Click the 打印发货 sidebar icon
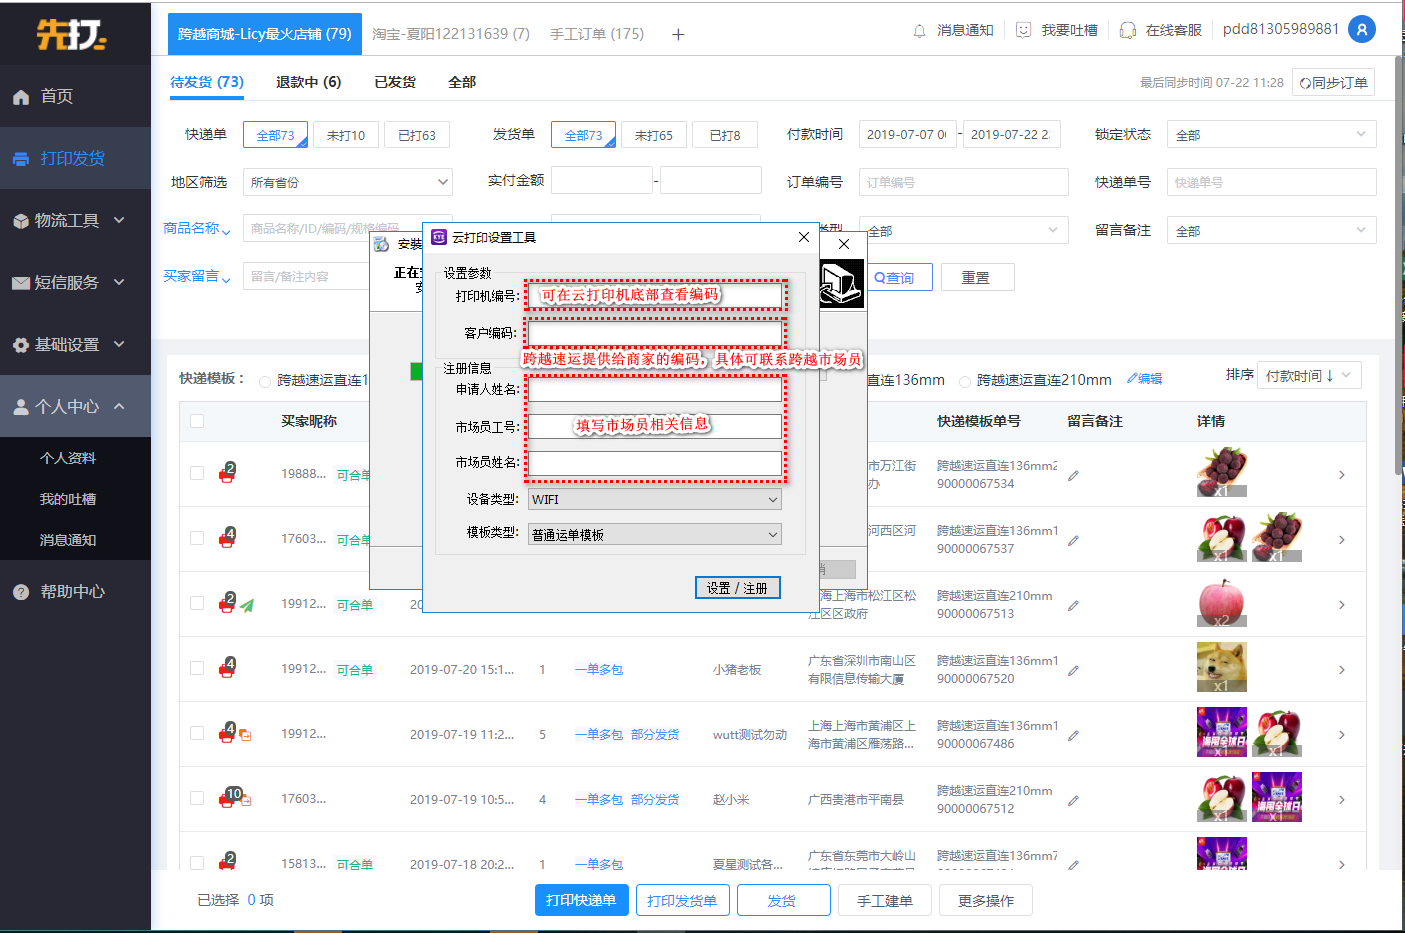 point(20,159)
